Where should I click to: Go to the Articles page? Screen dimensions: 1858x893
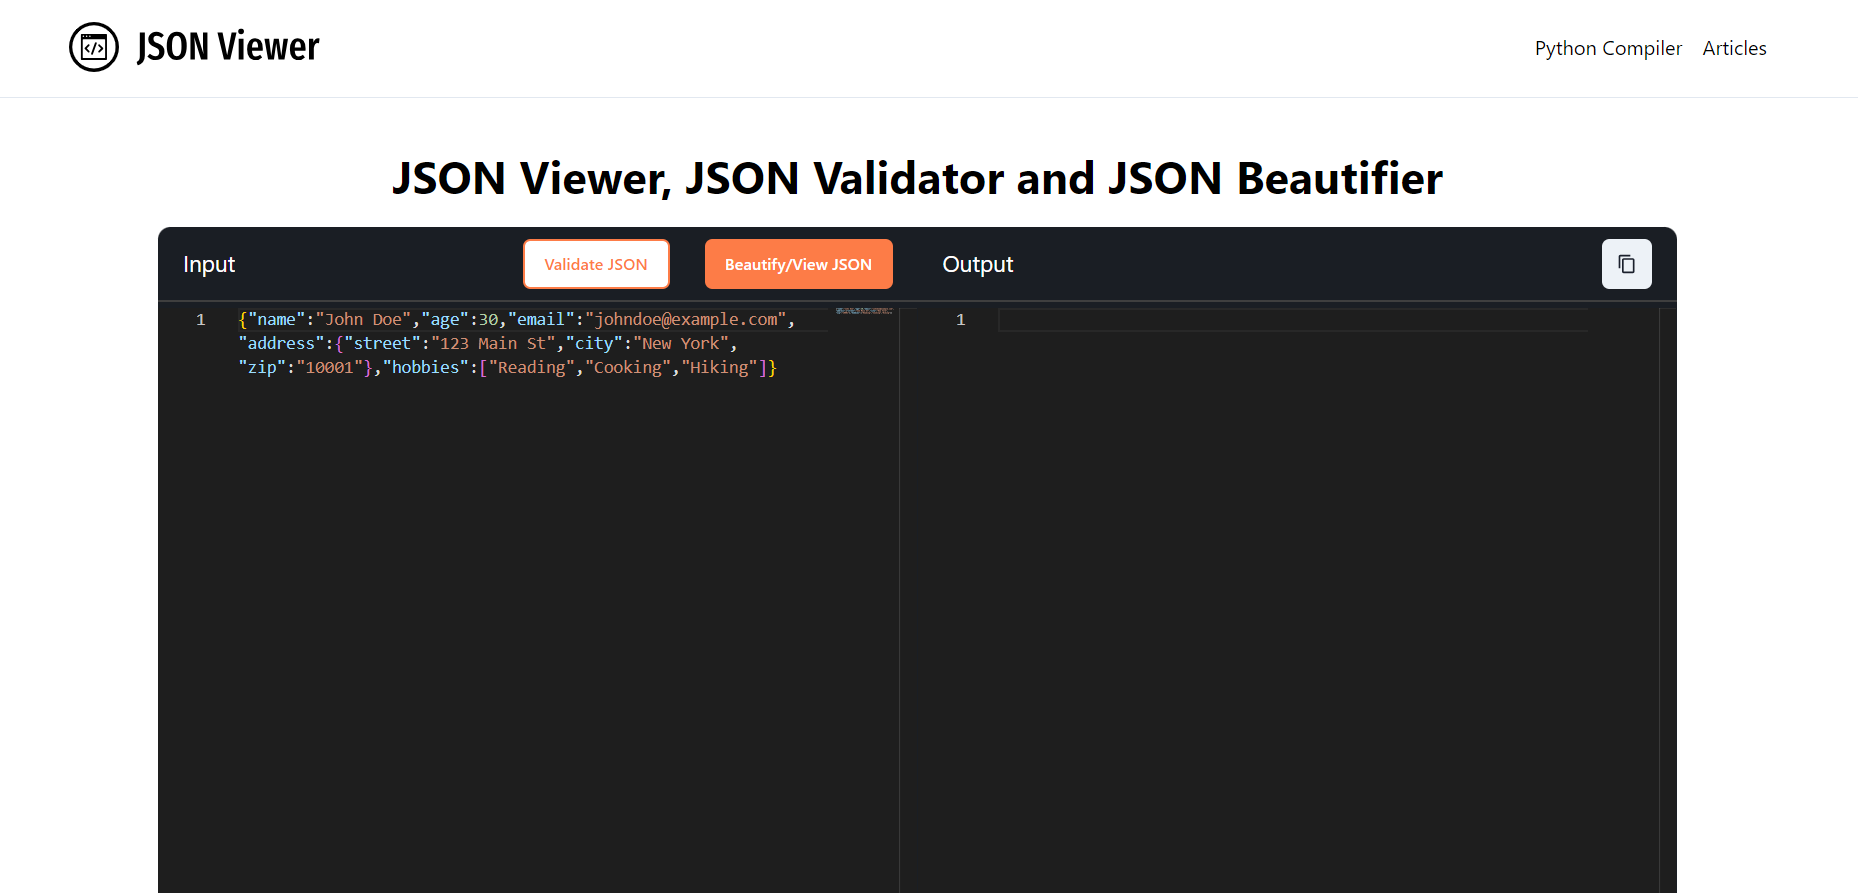coord(1734,48)
